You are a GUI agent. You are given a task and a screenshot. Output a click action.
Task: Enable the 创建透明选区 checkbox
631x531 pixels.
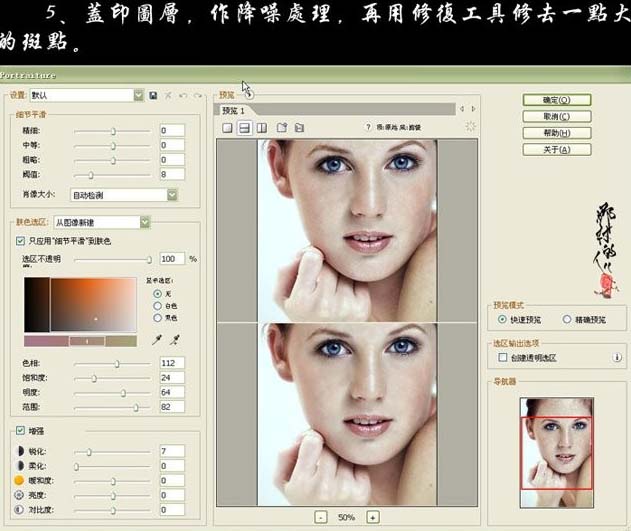click(x=503, y=357)
